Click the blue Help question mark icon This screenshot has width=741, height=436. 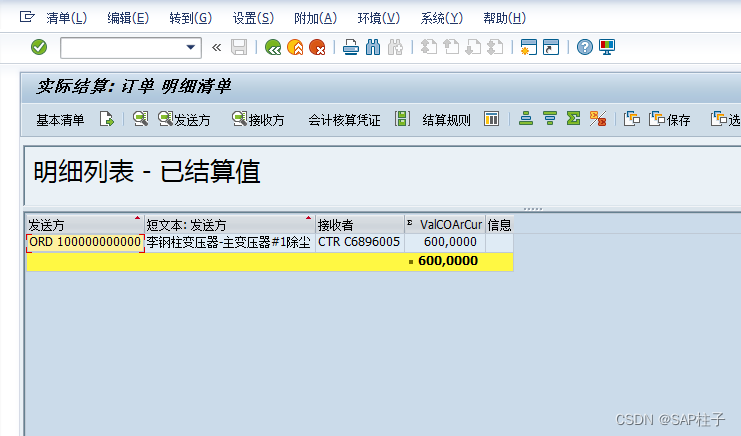click(x=585, y=47)
